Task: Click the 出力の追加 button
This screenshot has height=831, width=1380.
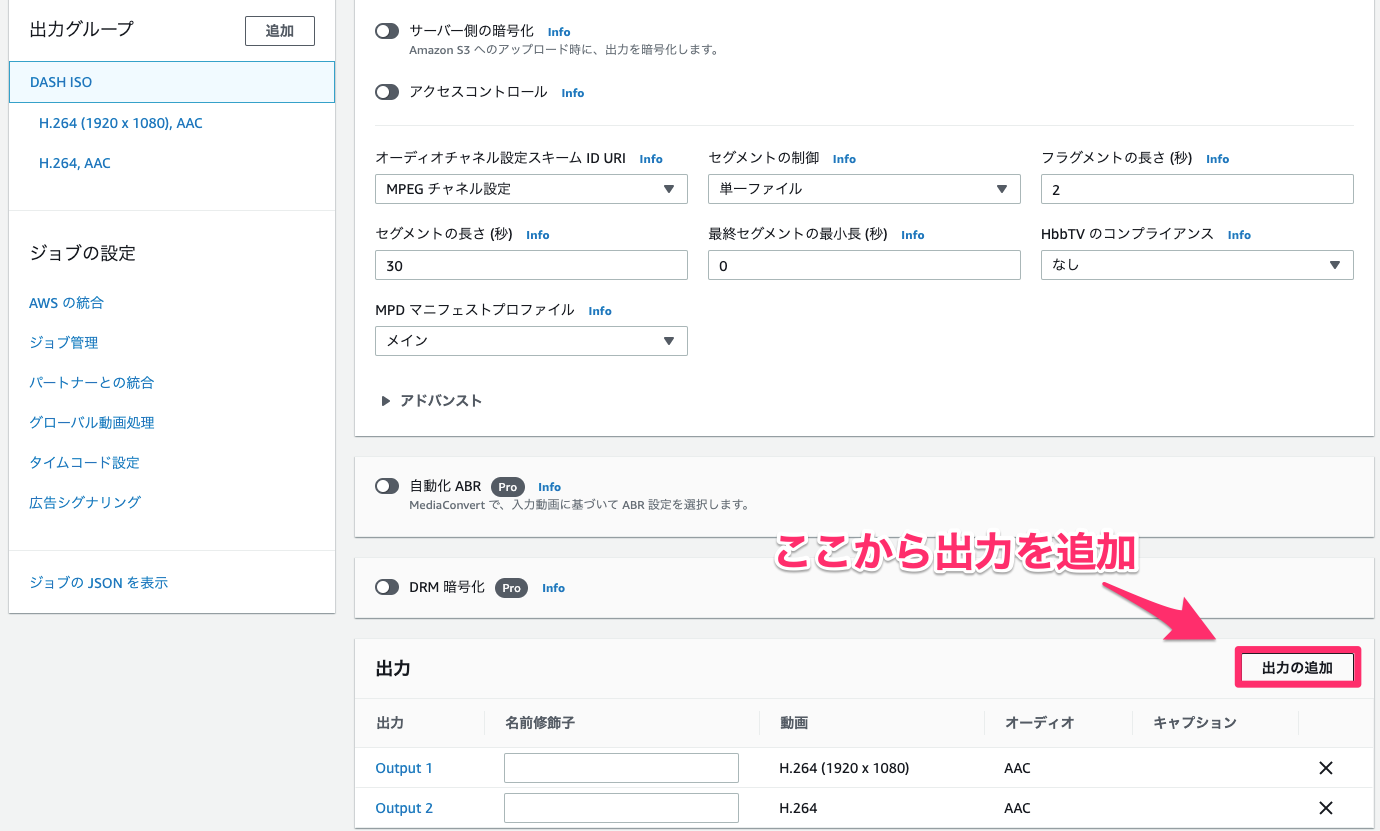Action: click(x=1297, y=666)
